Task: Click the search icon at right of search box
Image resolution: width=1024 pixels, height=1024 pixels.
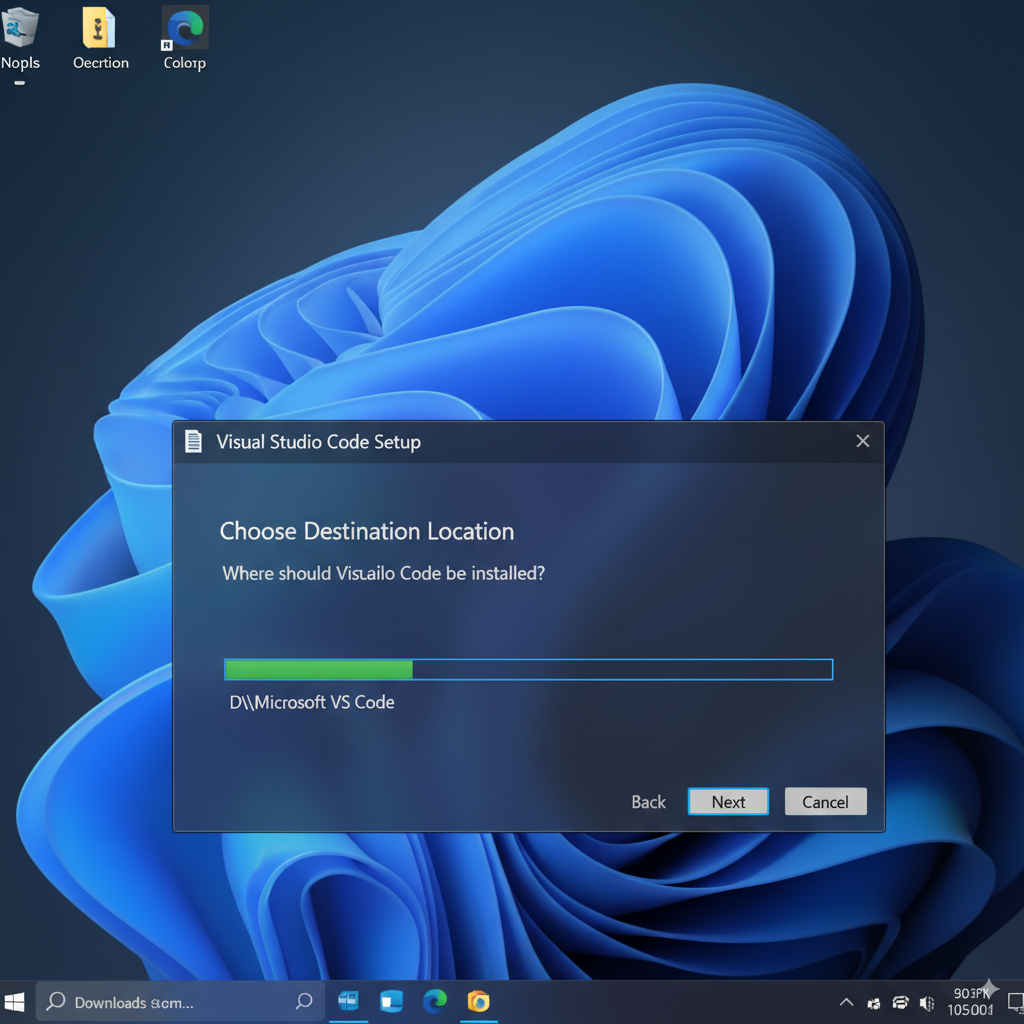Action: pyautogui.click(x=304, y=1001)
